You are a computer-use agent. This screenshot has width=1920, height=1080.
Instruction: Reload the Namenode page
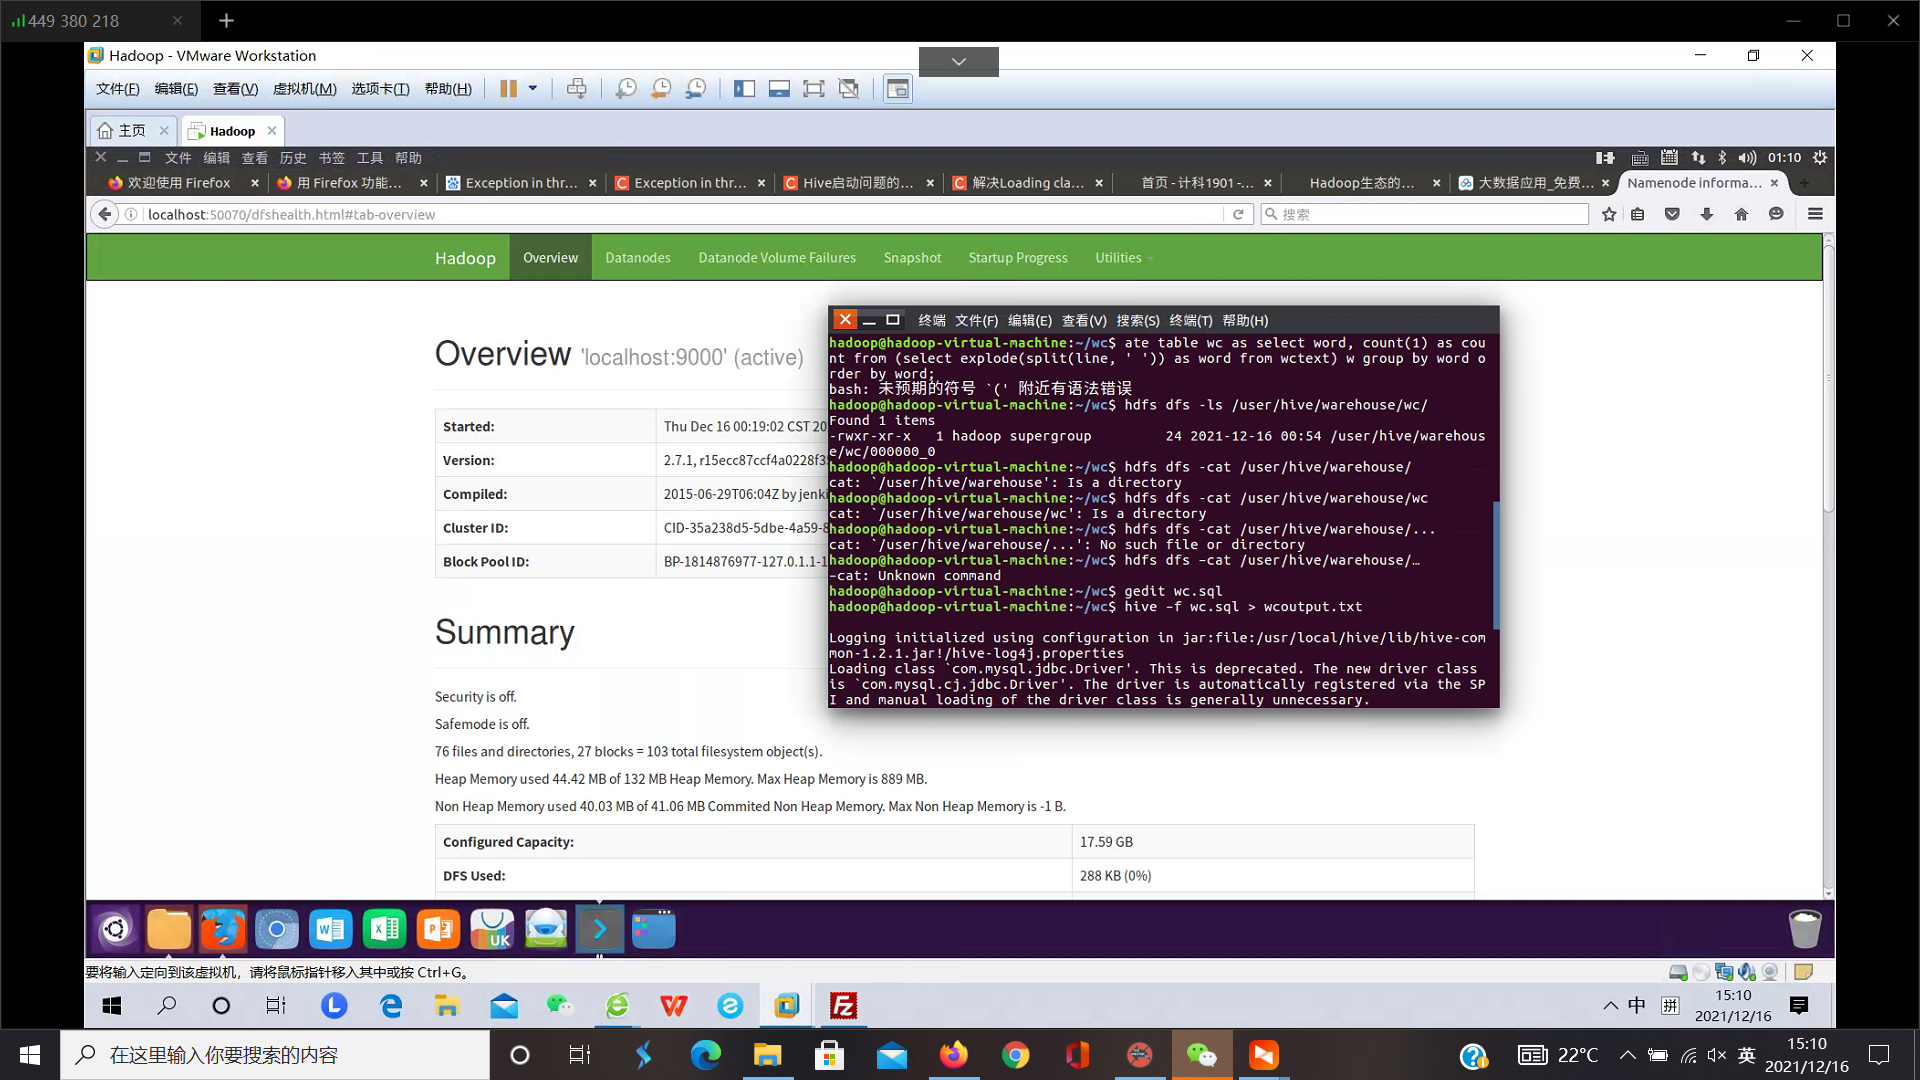[x=1238, y=214]
